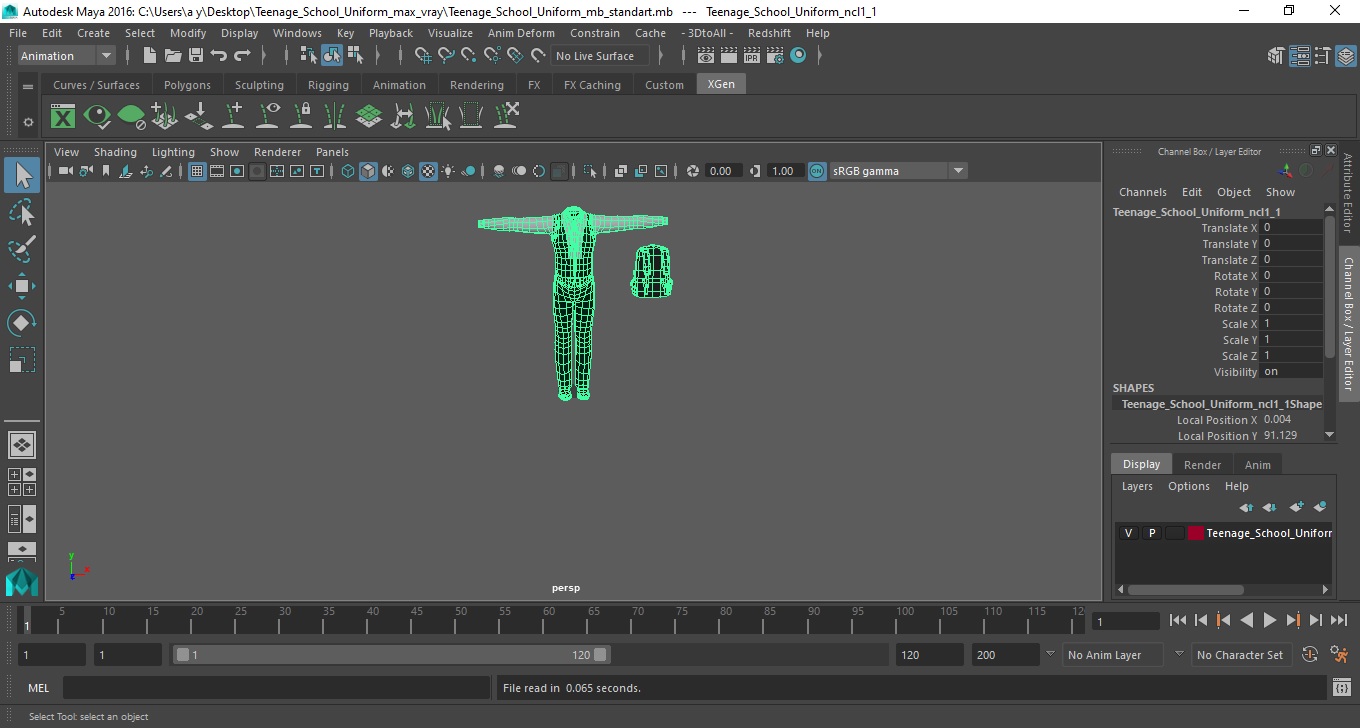Image resolution: width=1360 pixels, height=728 pixels.
Task: Open the Windows menu
Action: (297, 33)
